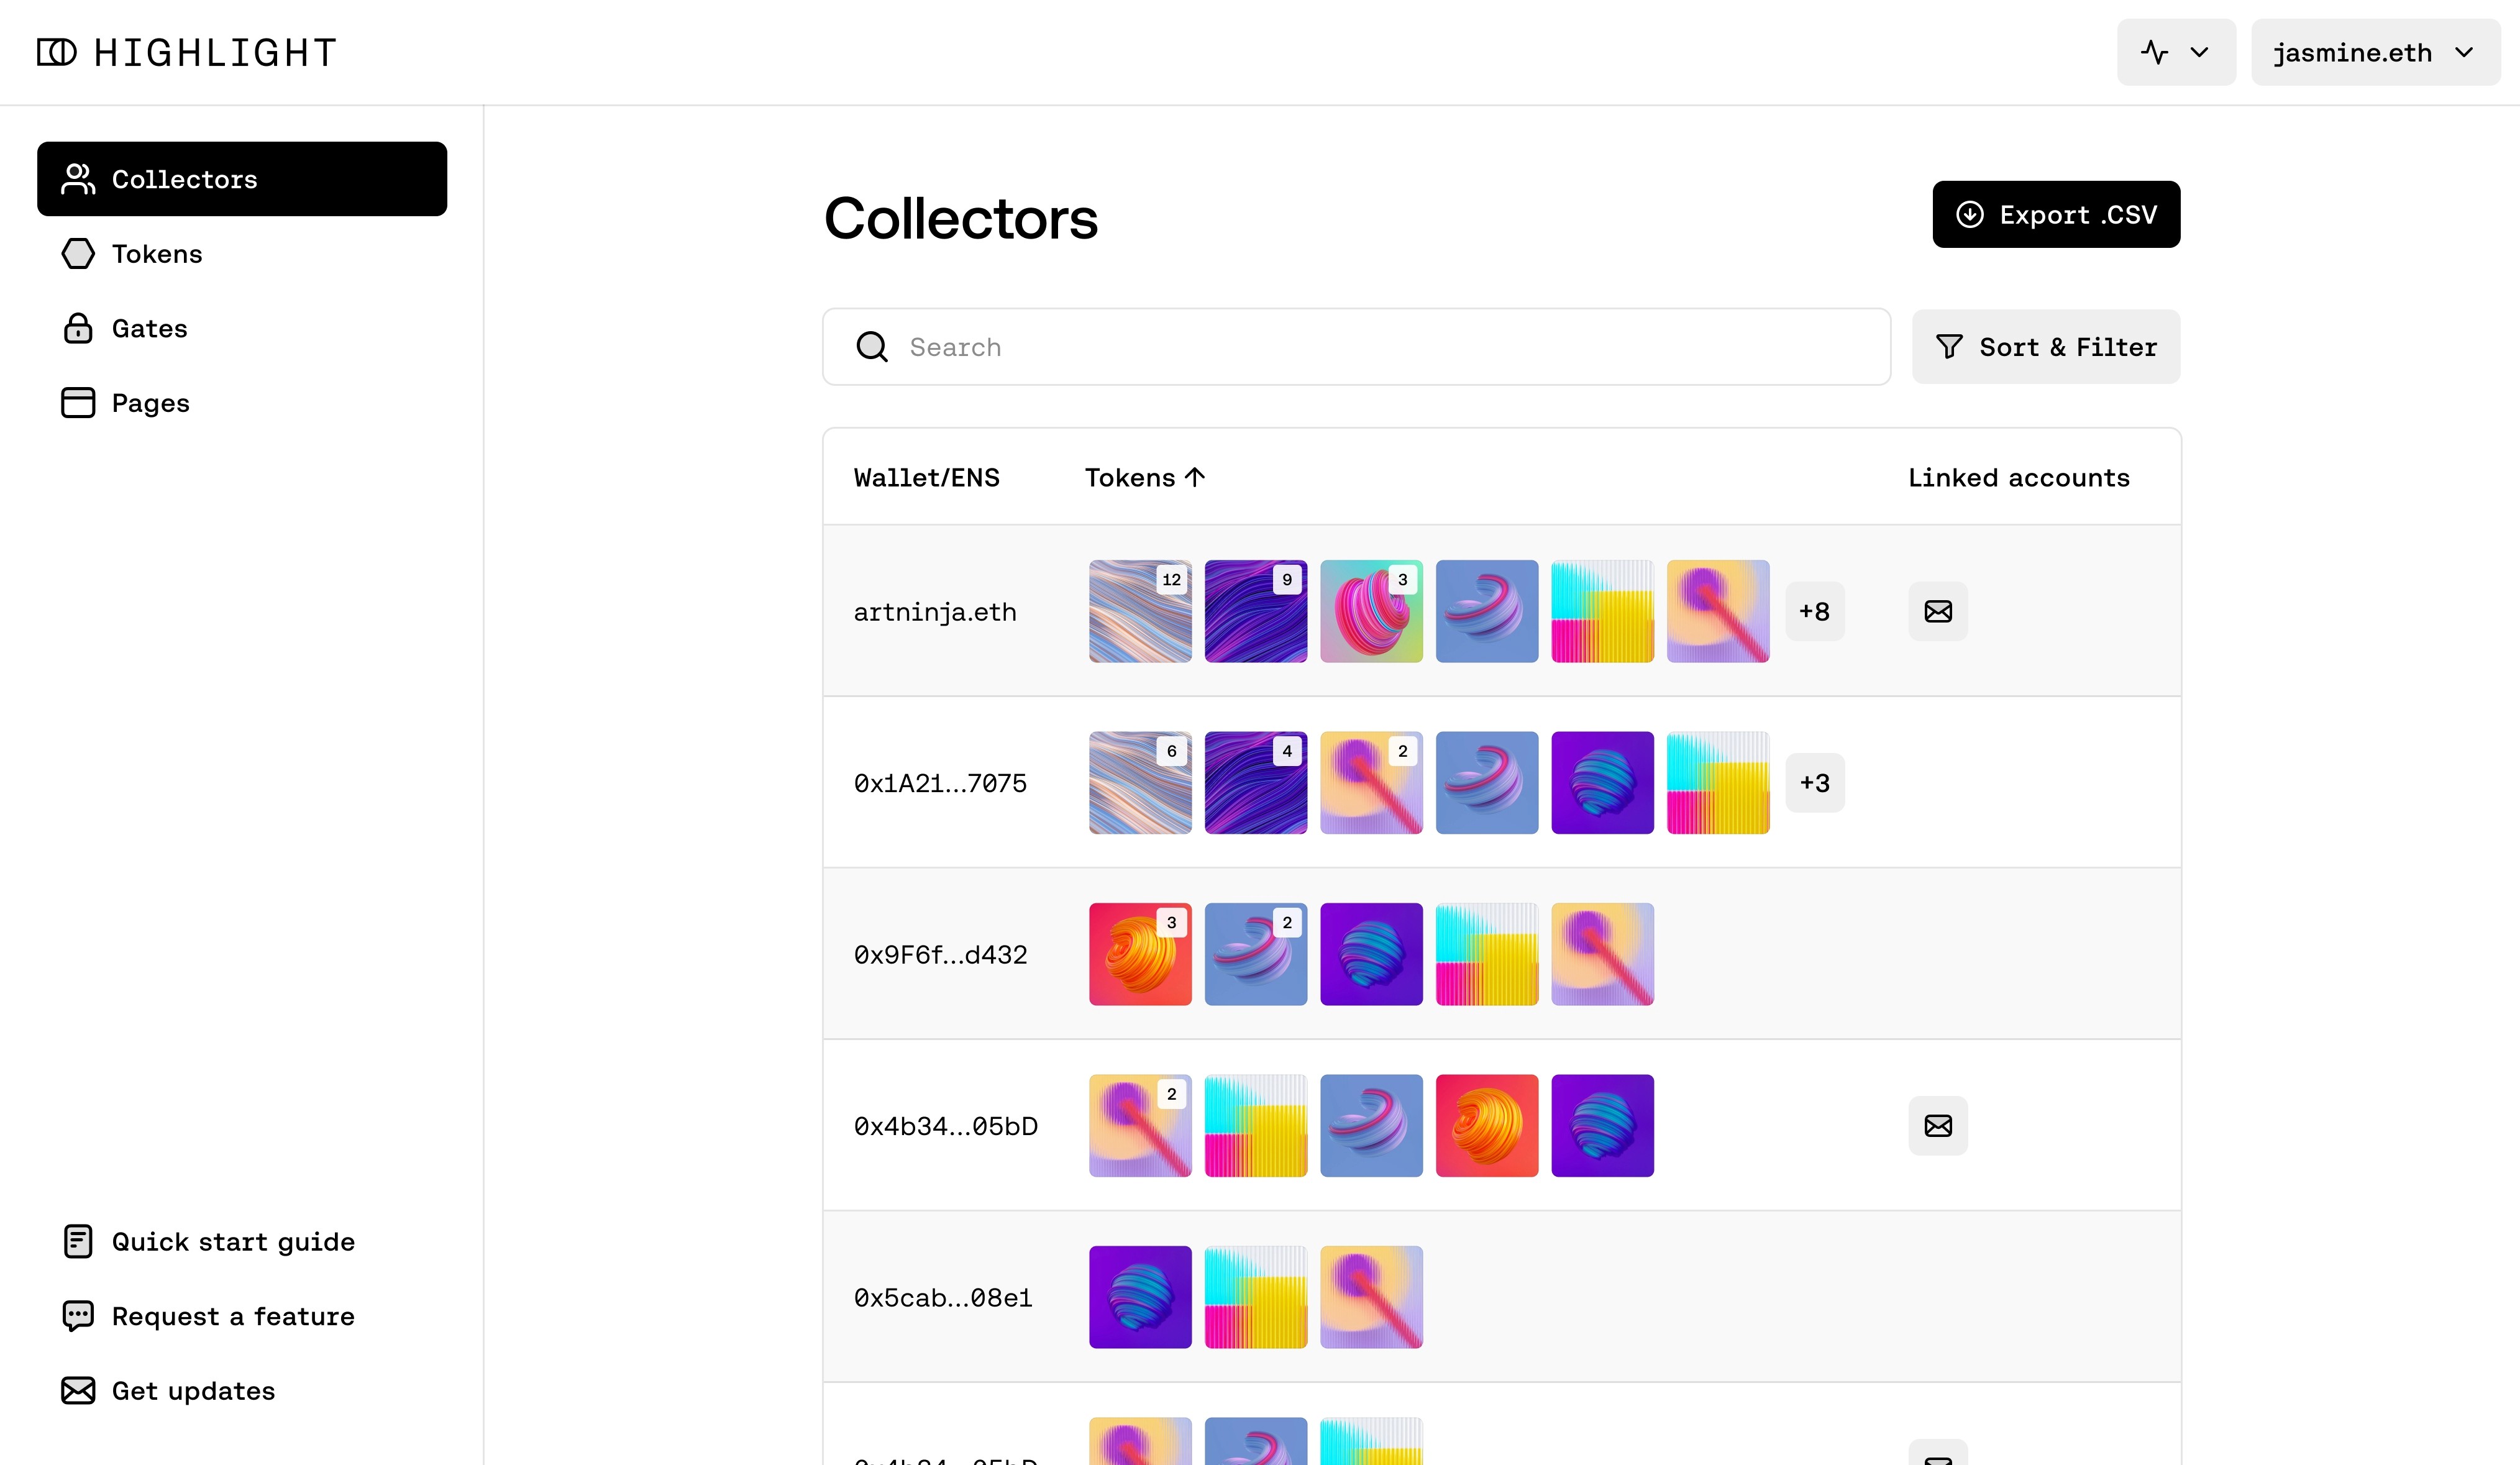Toggle Tokens column sort arrow

pyautogui.click(x=1195, y=478)
